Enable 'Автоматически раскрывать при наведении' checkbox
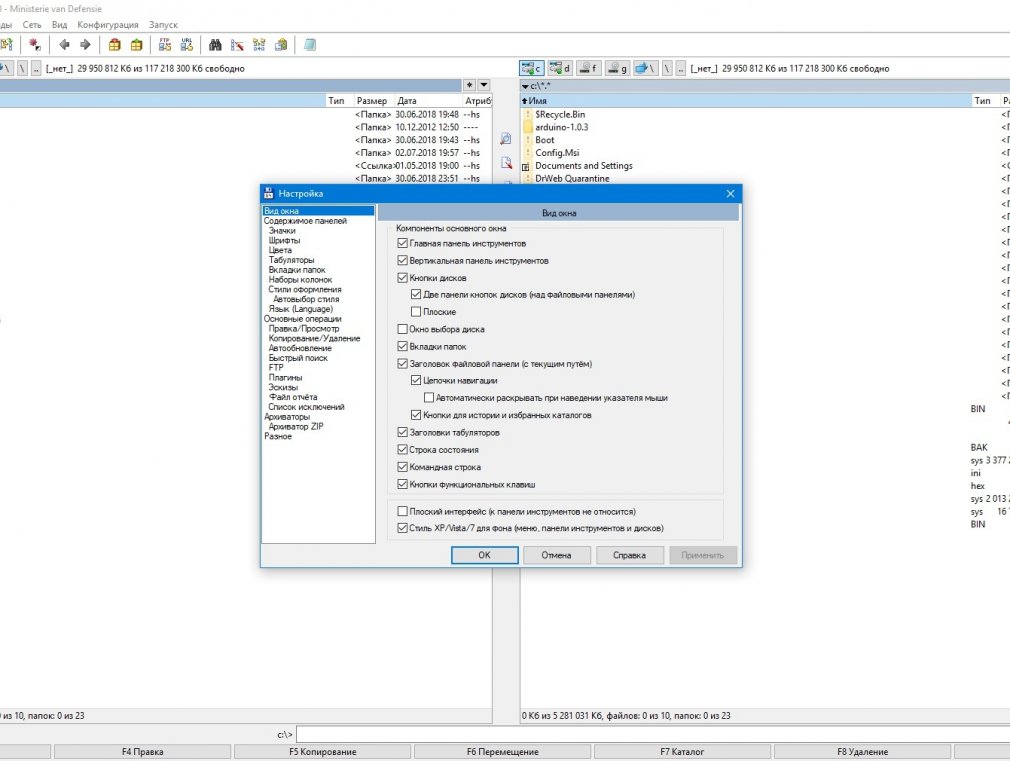The width and height of the screenshot is (1010, 761). click(429, 398)
